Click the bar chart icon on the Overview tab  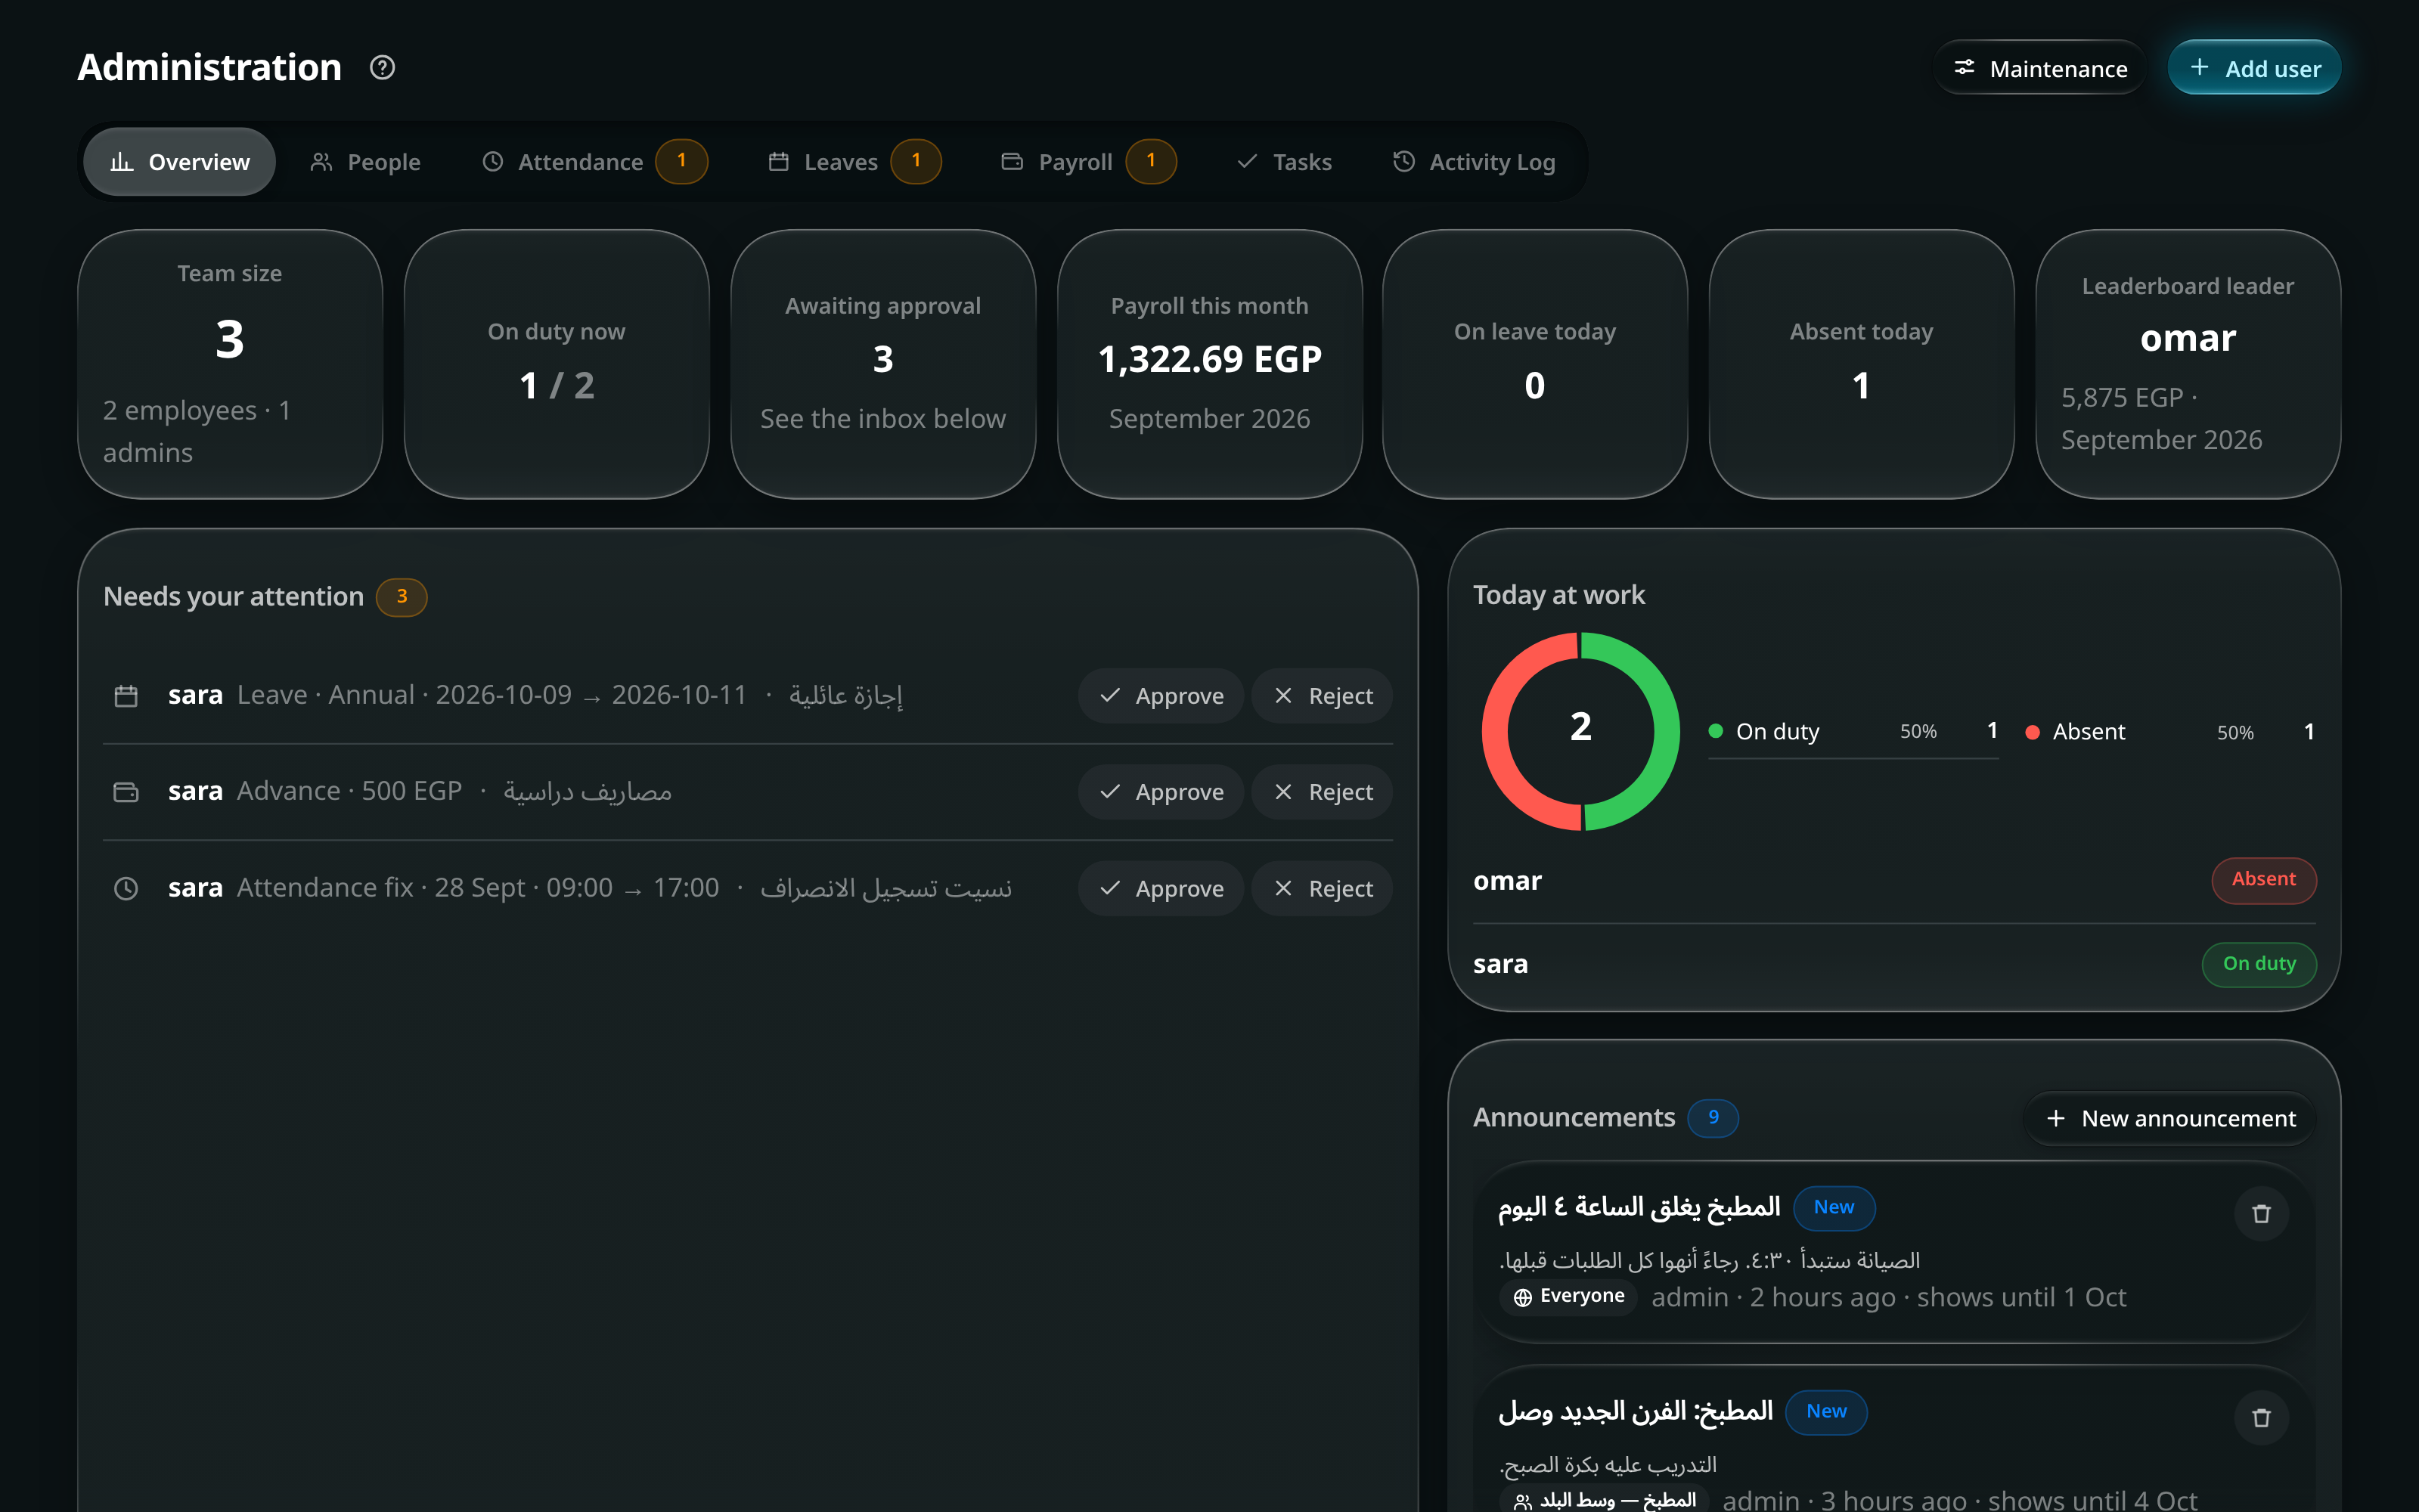[x=122, y=161]
